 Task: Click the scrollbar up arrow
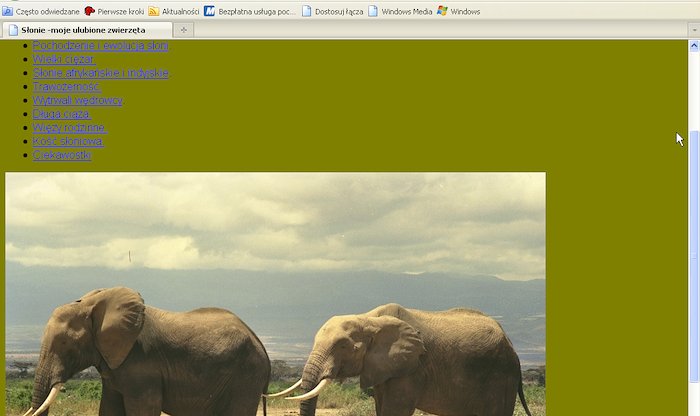click(x=694, y=46)
